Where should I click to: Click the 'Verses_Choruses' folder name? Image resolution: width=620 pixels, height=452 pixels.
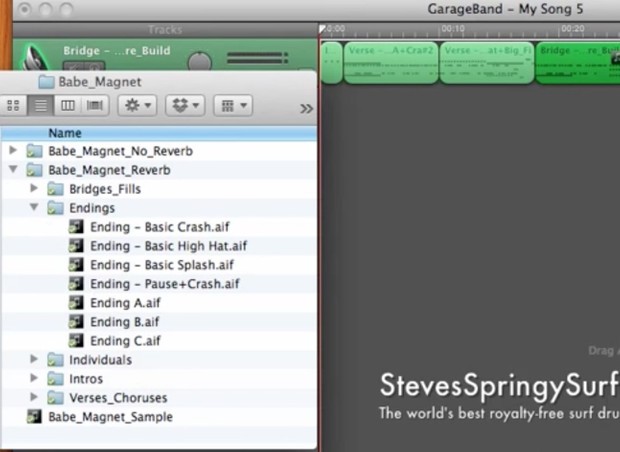(118, 398)
